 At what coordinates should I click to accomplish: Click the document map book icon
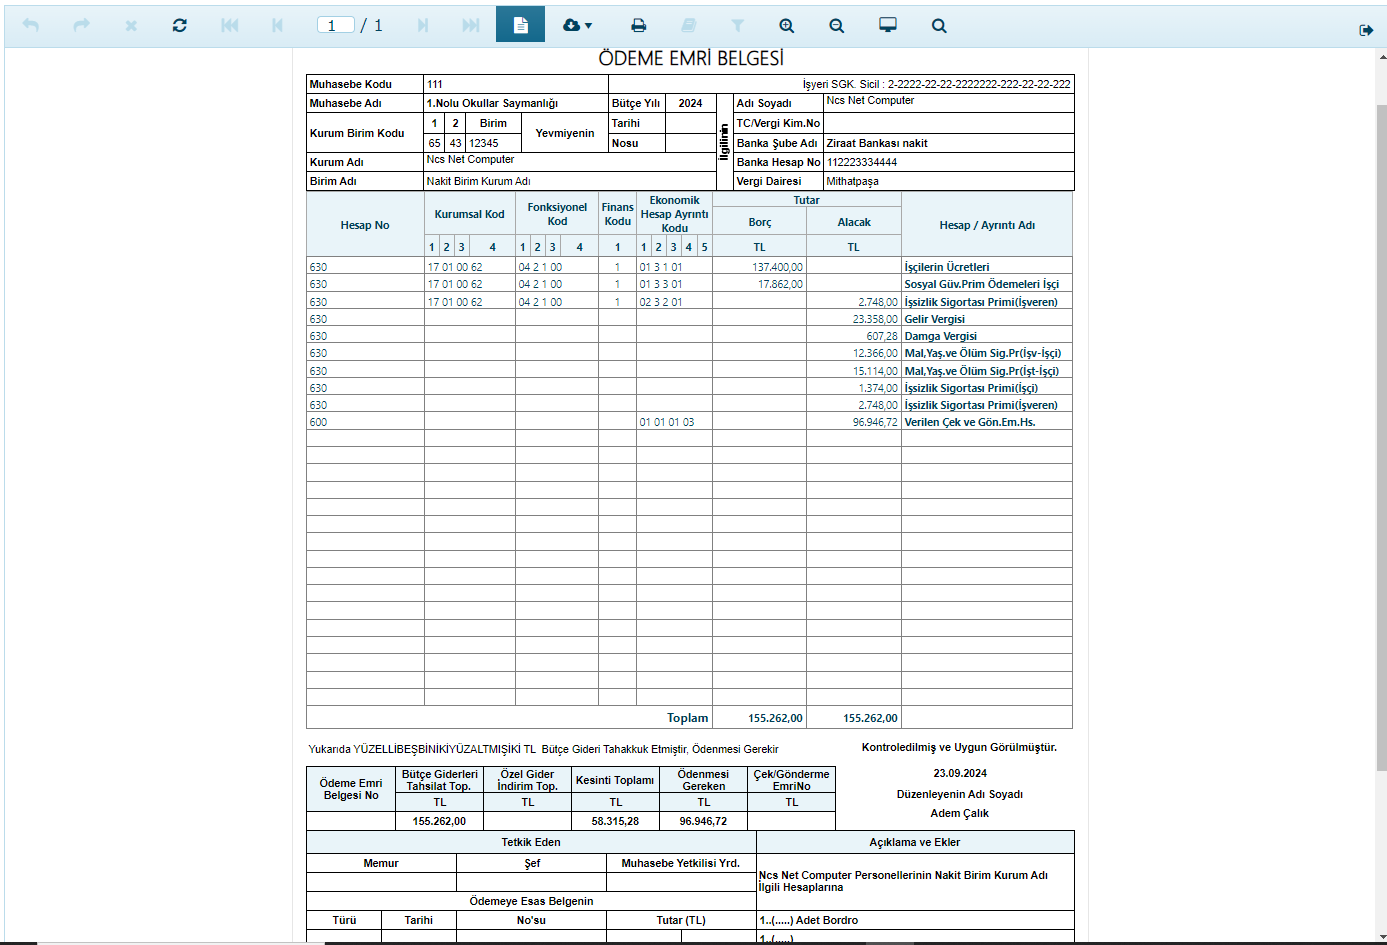point(688,25)
